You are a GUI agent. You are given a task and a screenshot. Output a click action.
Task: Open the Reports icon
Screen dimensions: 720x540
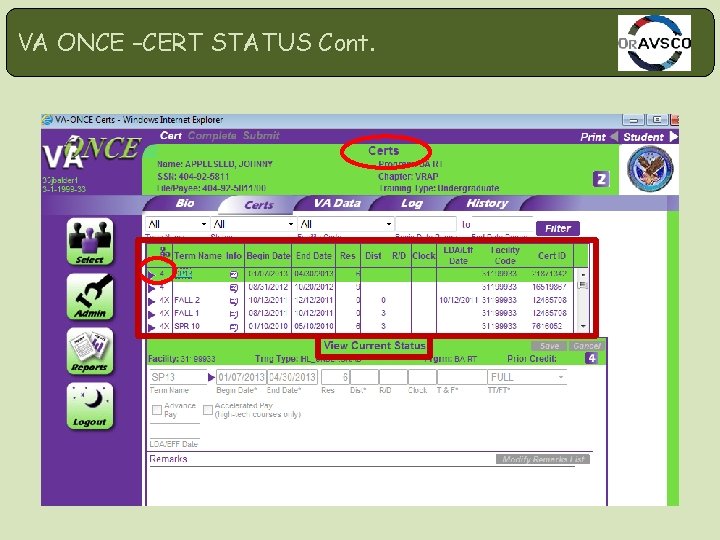click(90, 351)
